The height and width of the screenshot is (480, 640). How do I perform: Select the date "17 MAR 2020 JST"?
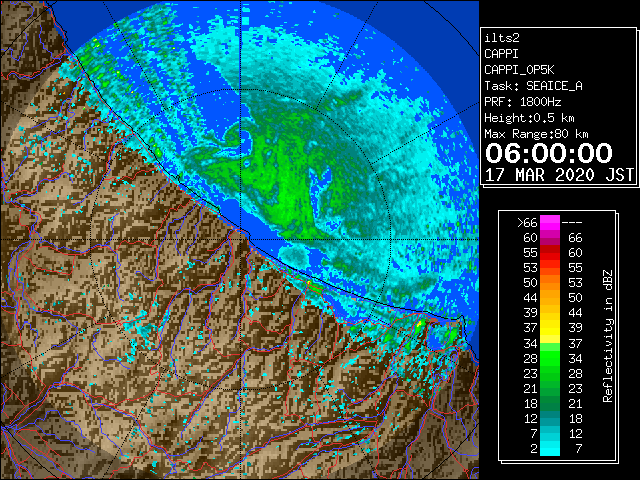click(559, 175)
